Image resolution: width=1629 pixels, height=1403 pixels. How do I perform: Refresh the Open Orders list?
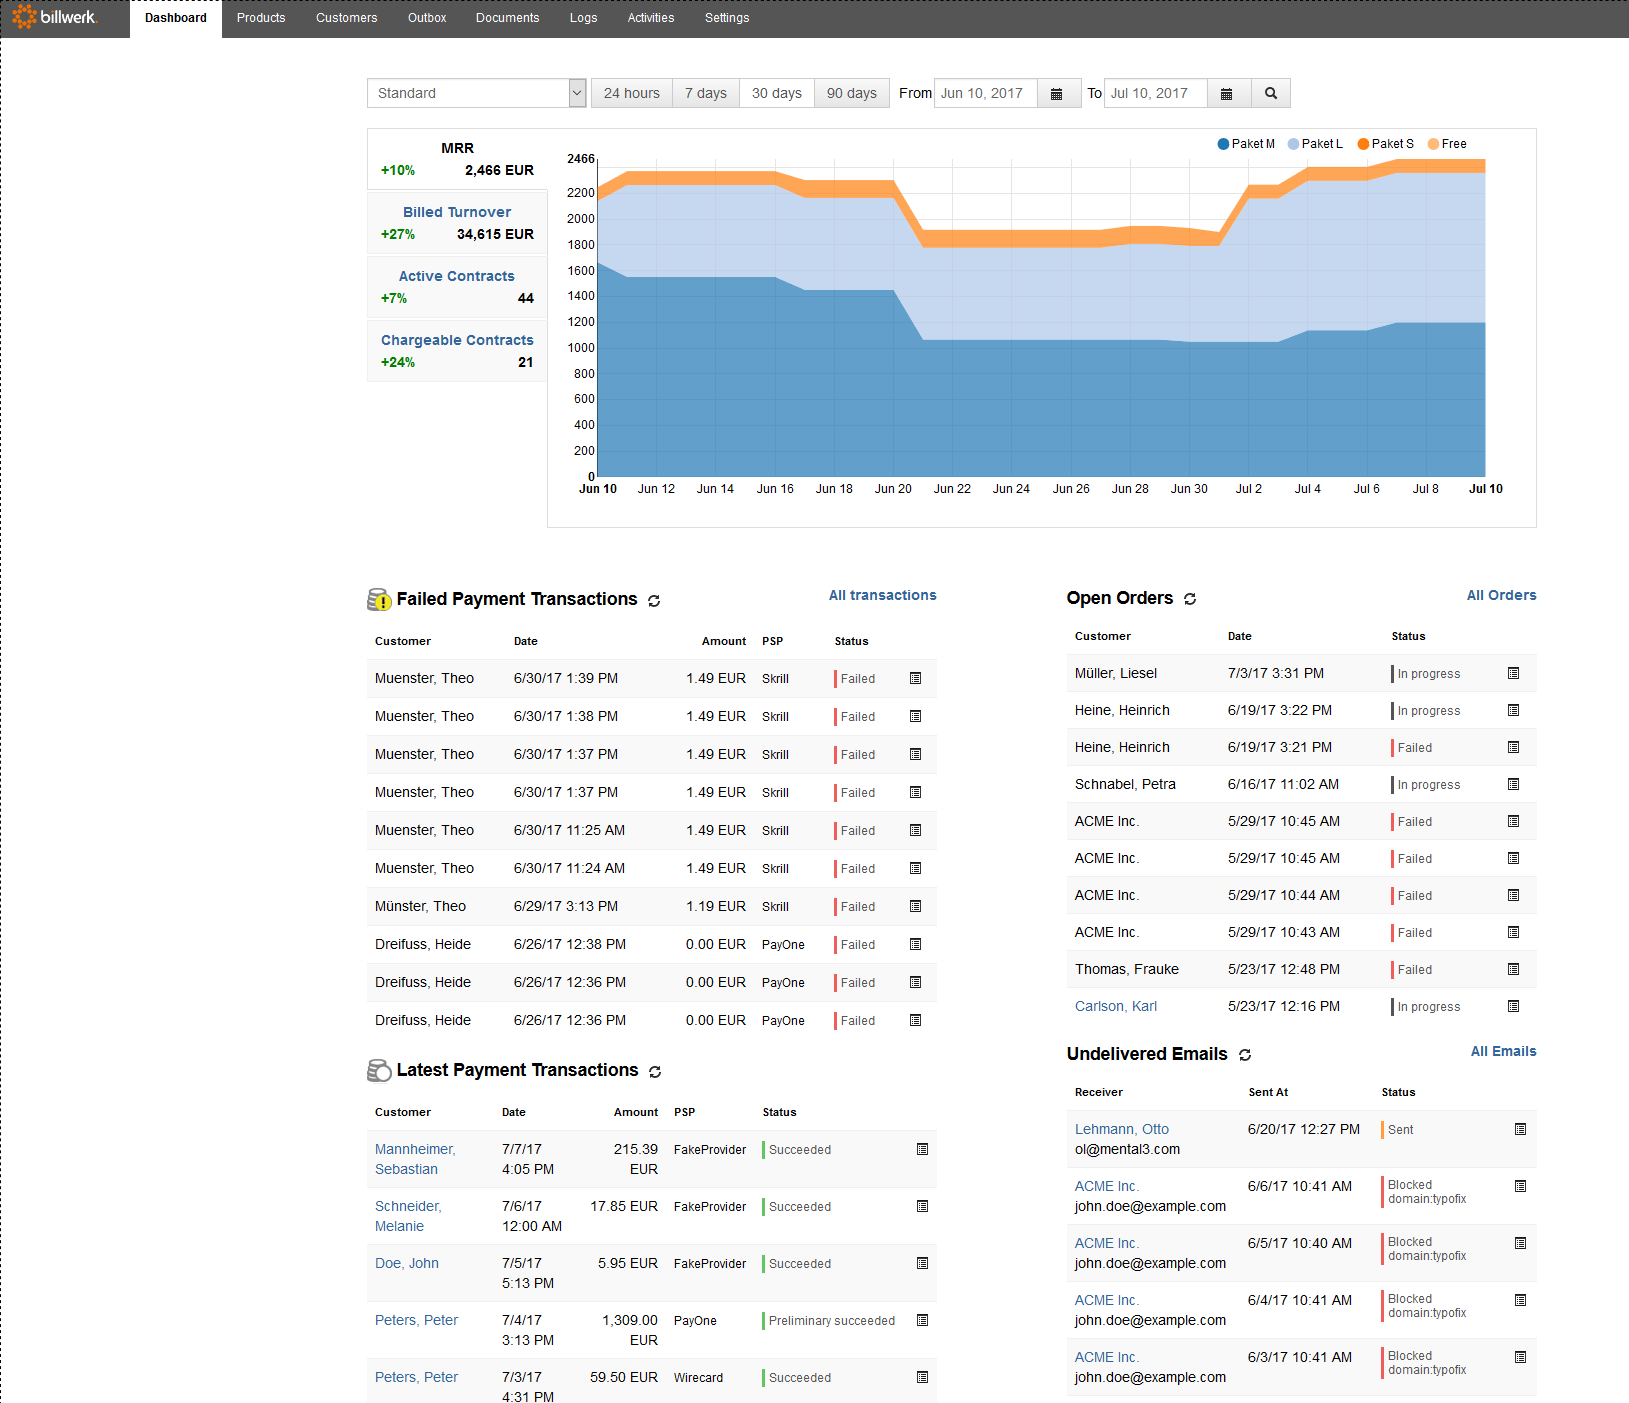tap(1190, 599)
